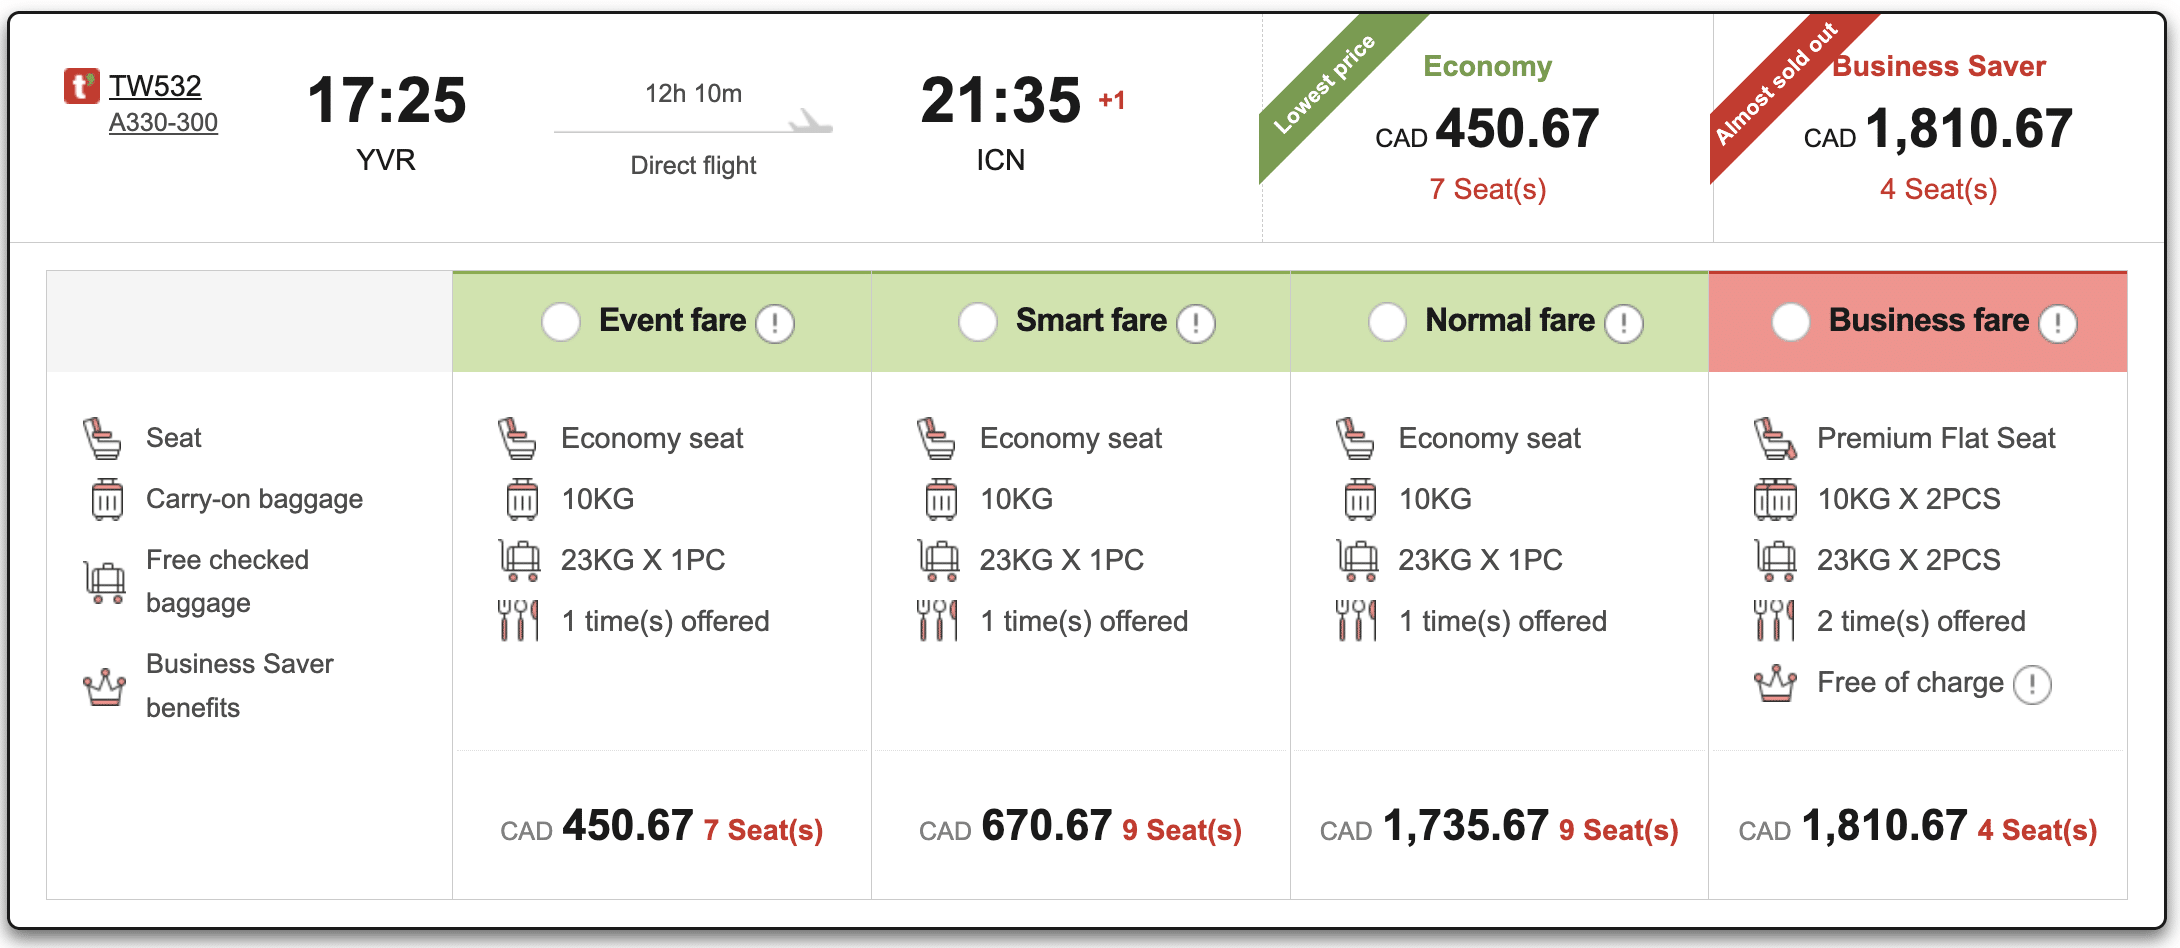Click the Premium Flat Seat icon
Viewport: 2180px width, 948px height.
[1775, 437]
